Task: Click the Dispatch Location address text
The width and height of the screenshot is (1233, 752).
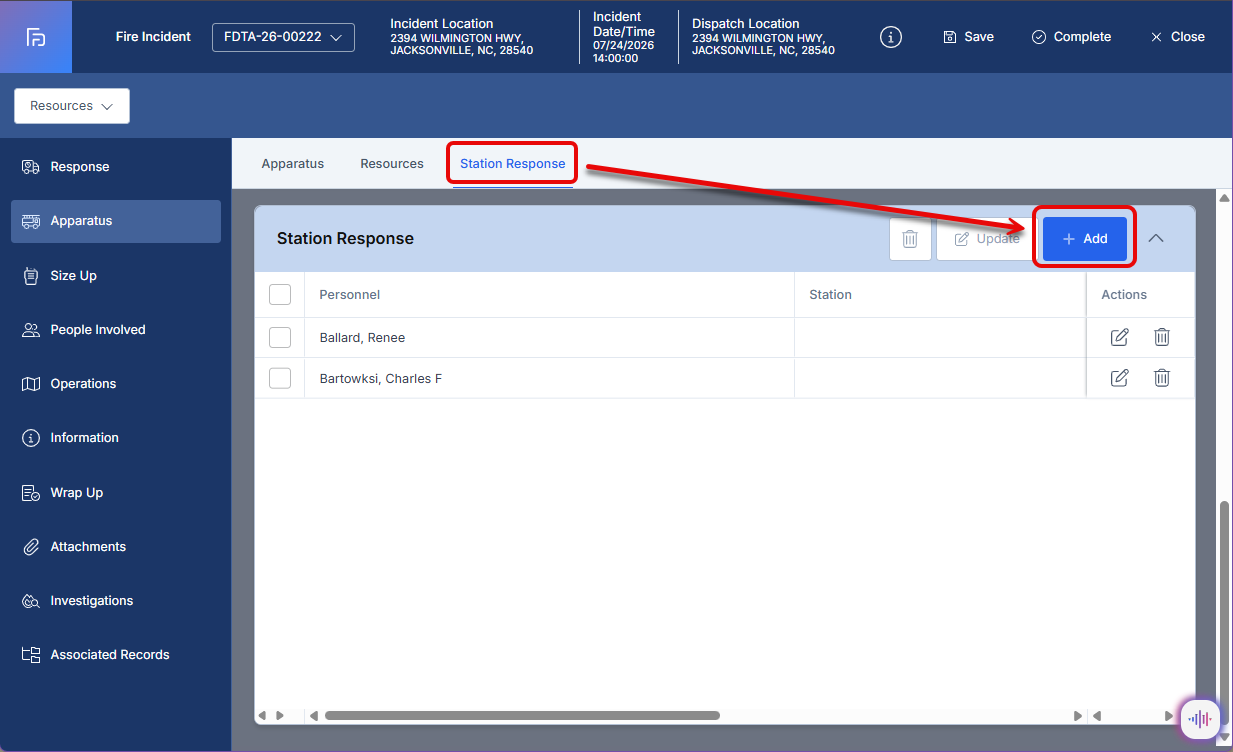Action: click(763, 44)
